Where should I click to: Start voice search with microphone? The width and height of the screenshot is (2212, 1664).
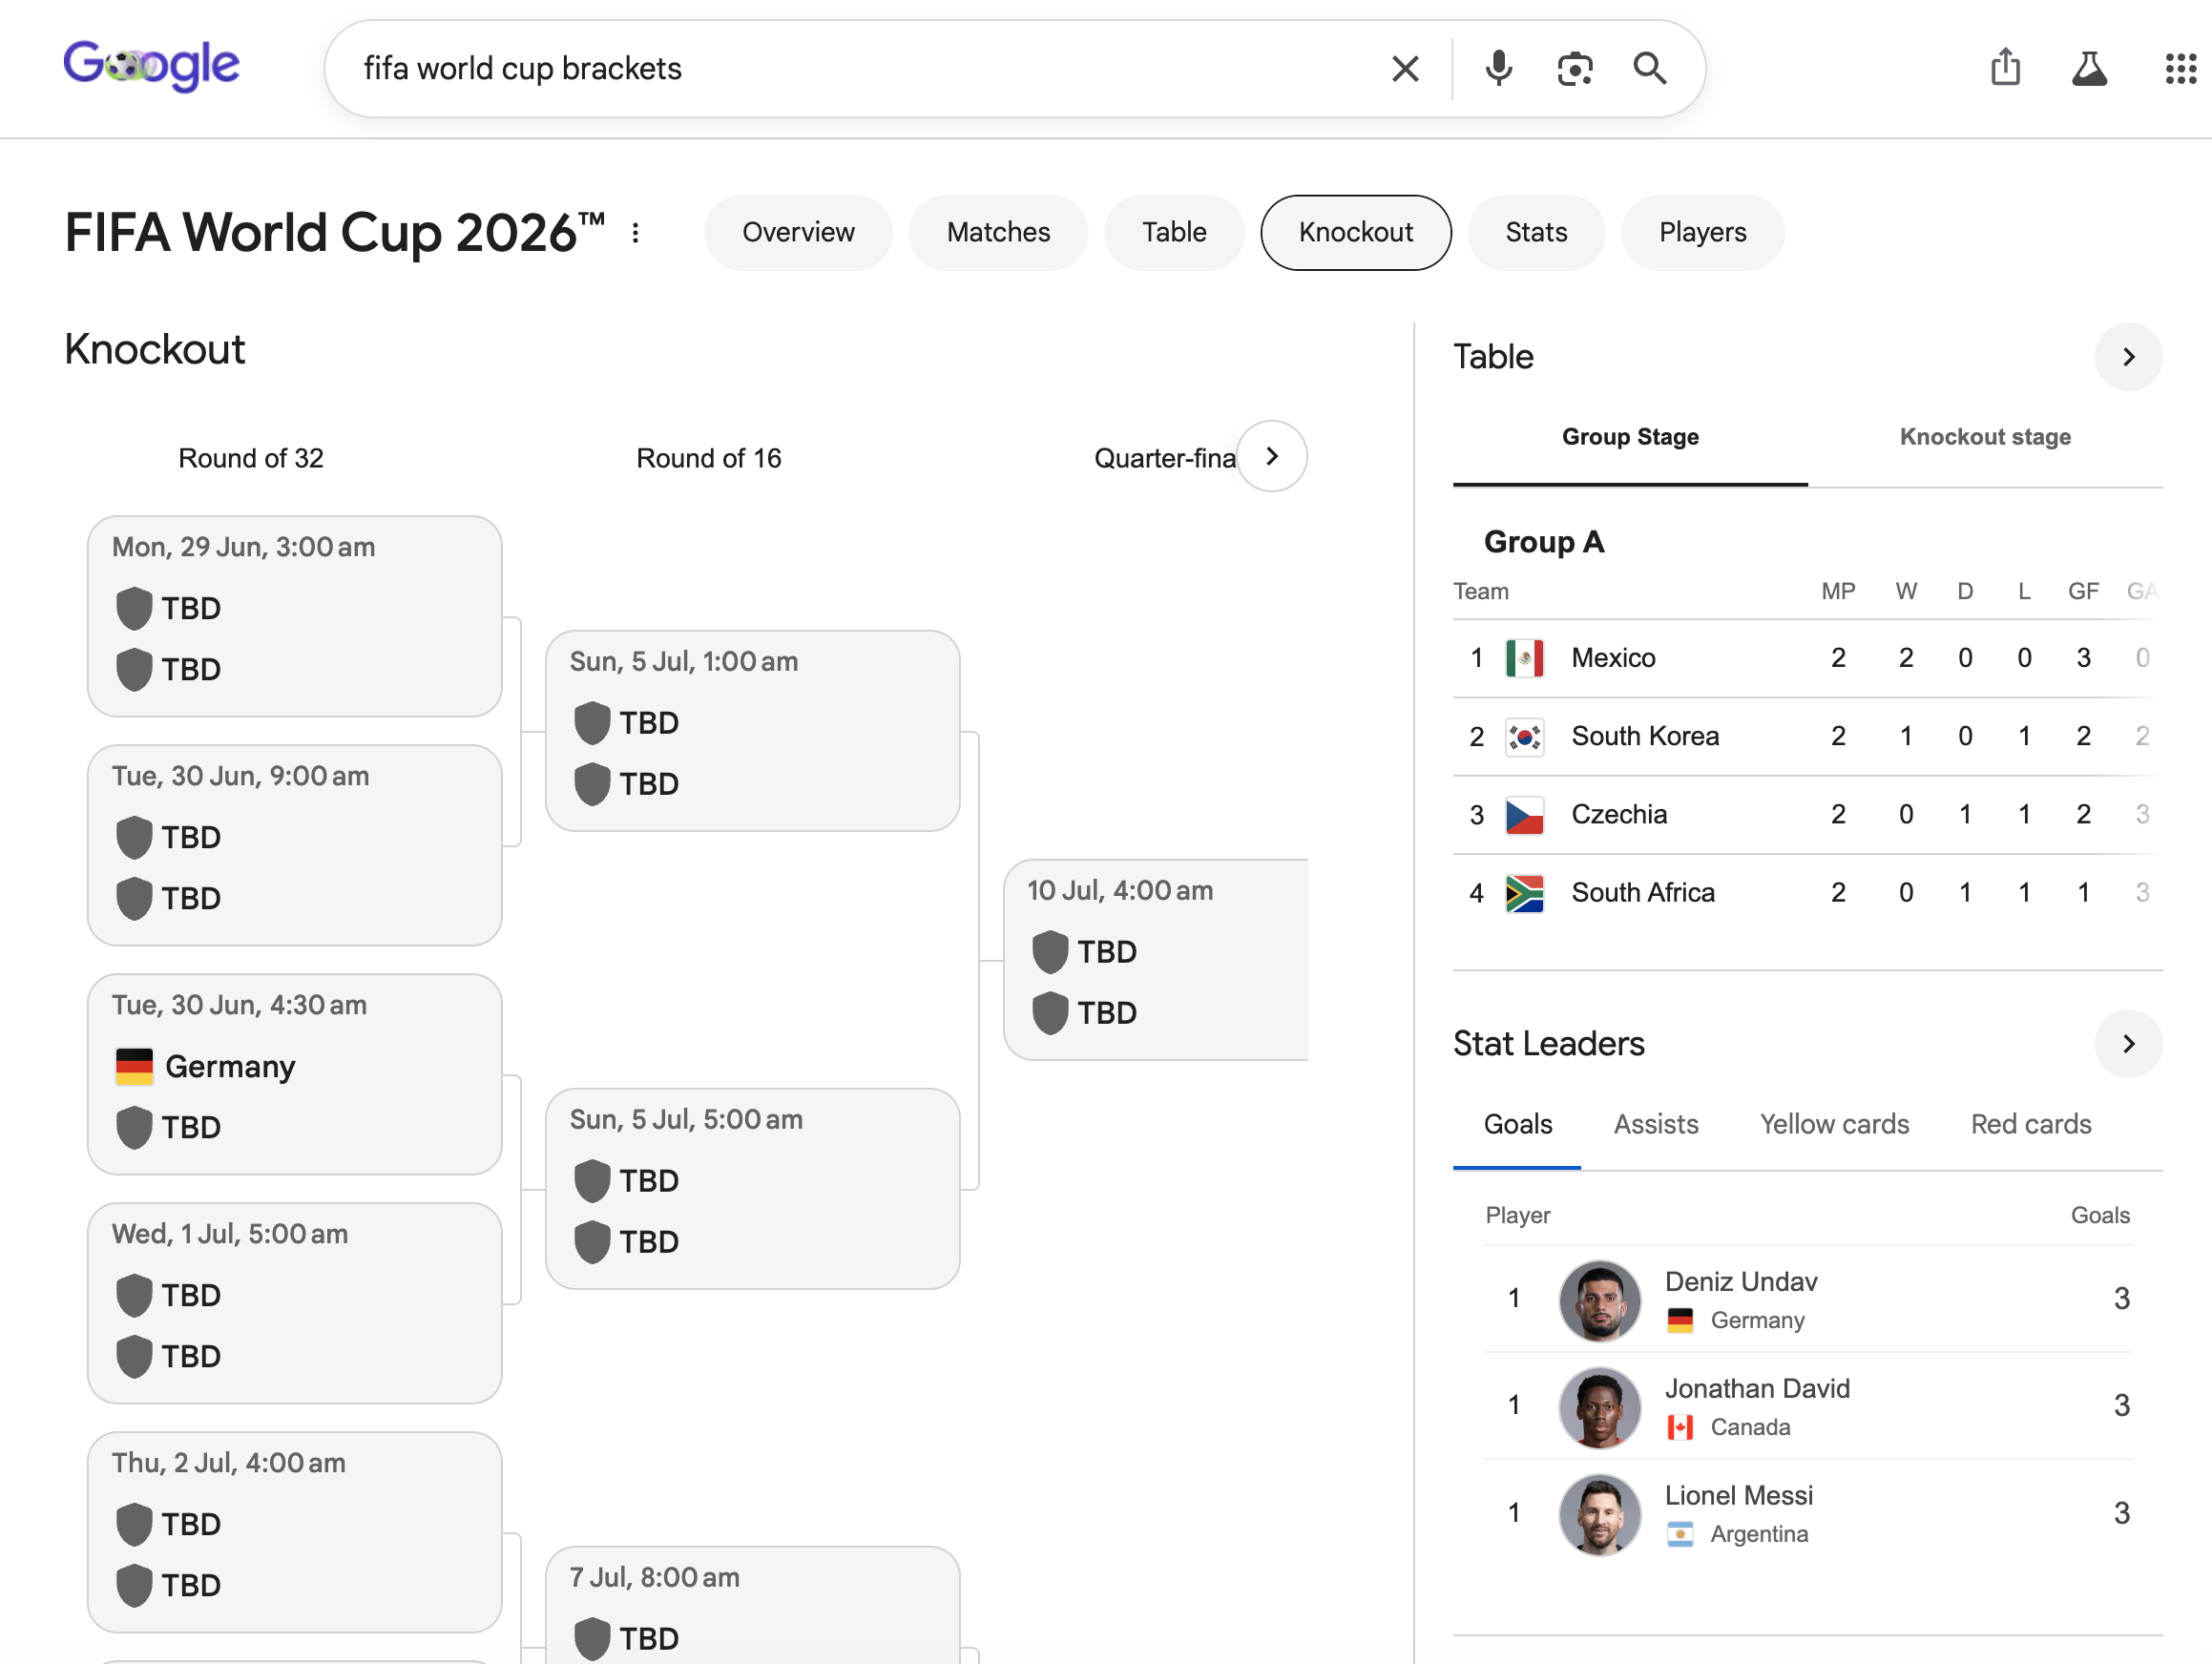pos(1498,68)
